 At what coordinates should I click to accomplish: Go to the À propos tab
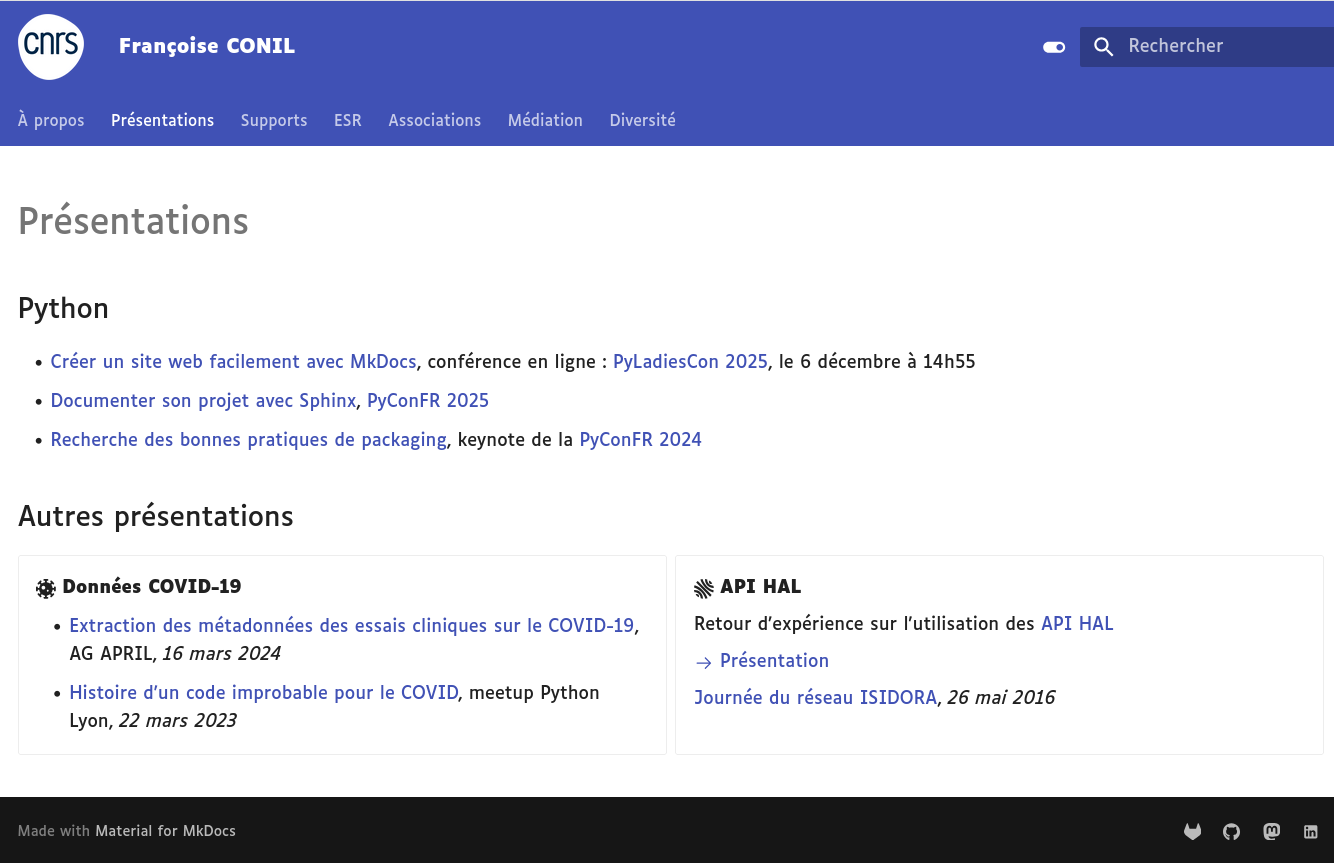click(x=51, y=120)
